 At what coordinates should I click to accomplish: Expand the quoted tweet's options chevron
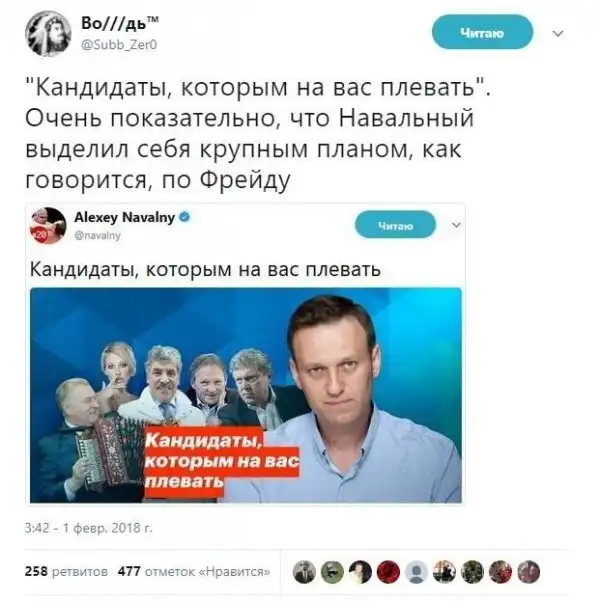coord(456,225)
